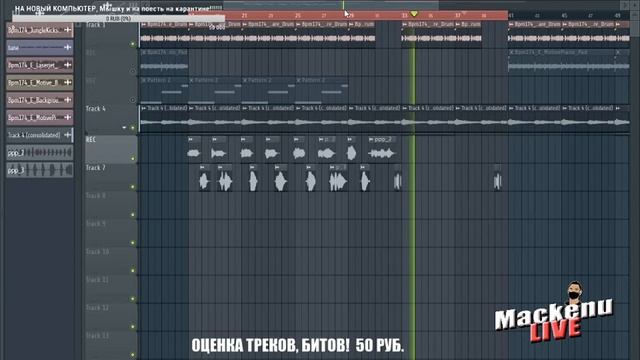This screenshot has height=360, width=640.
Task: Select the Track 9 header label
Action: [x=96, y=224]
